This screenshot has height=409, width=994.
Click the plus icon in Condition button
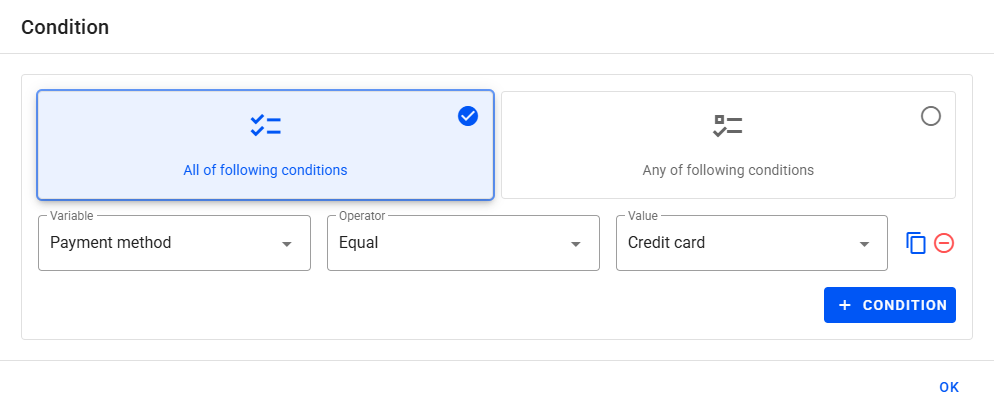click(845, 305)
